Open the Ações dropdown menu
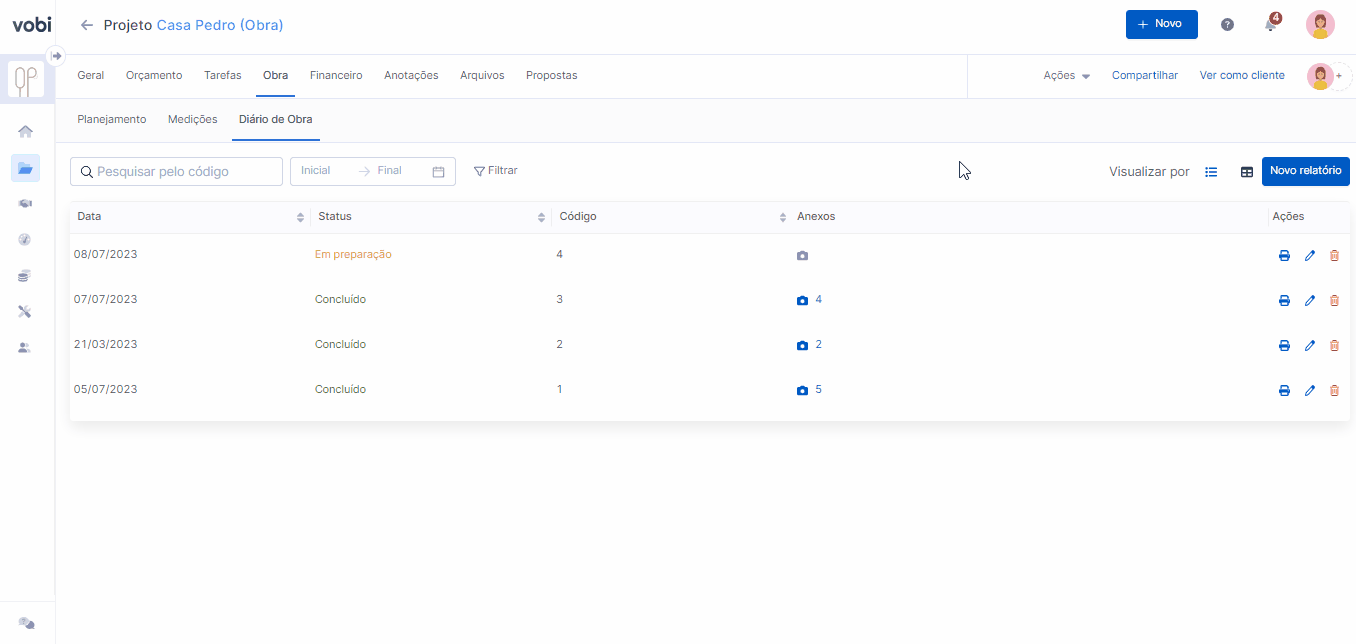The height and width of the screenshot is (644, 1356). pos(1066,76)
